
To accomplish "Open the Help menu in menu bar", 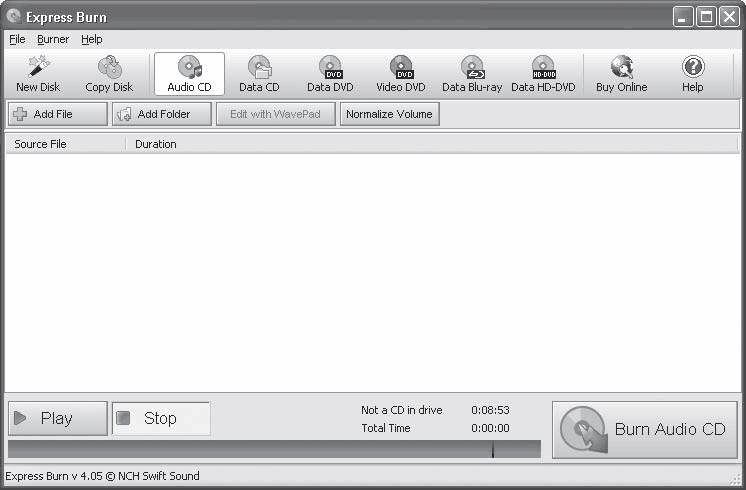I will [92, 39].
